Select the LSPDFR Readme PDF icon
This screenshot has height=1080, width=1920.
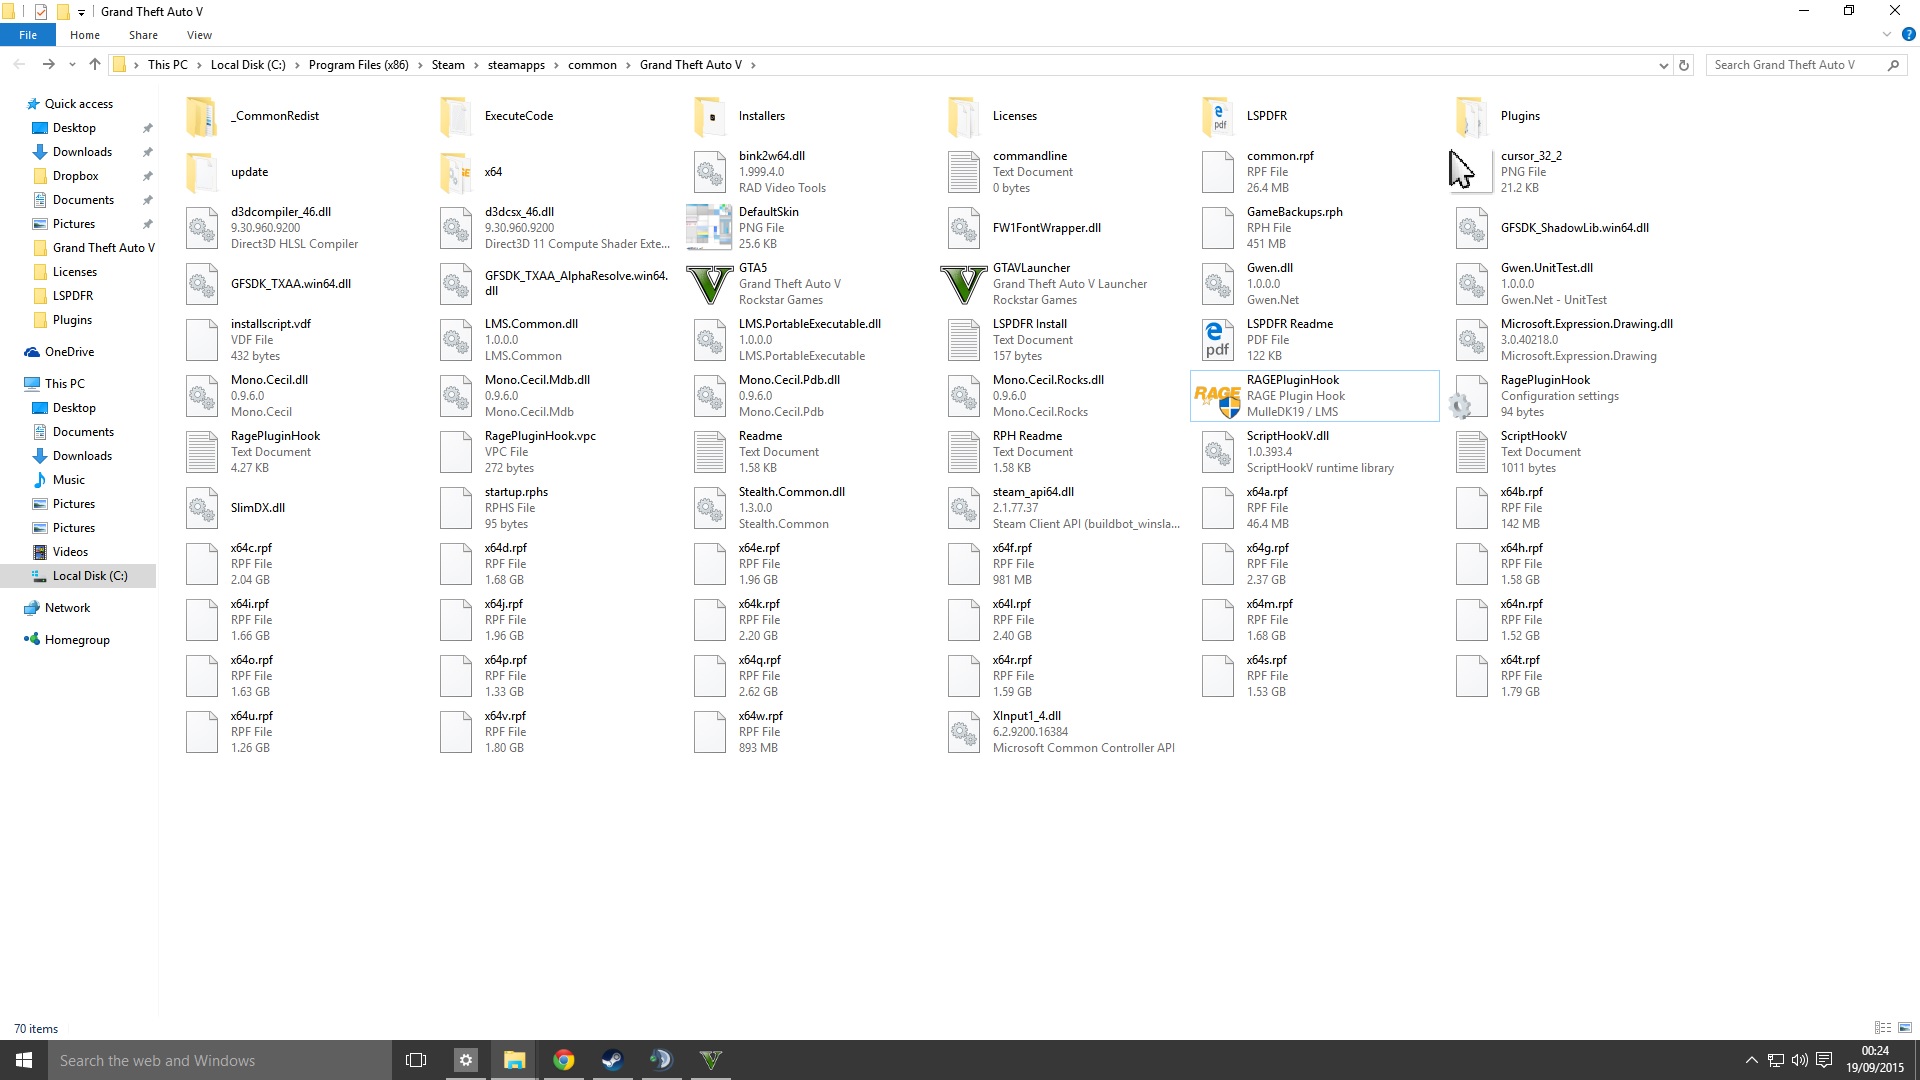coord(1217,340)
